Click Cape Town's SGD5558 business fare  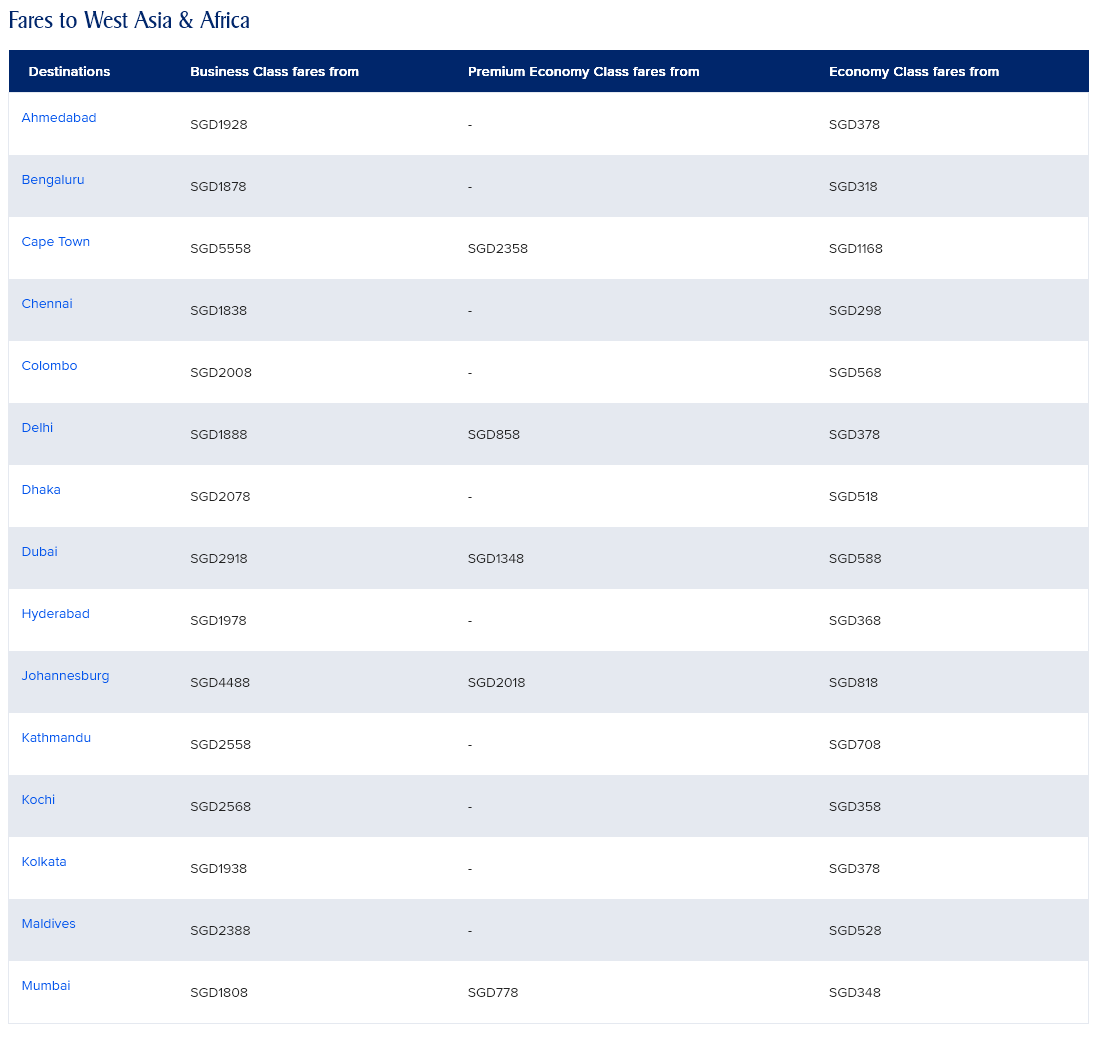click(220, 249)
